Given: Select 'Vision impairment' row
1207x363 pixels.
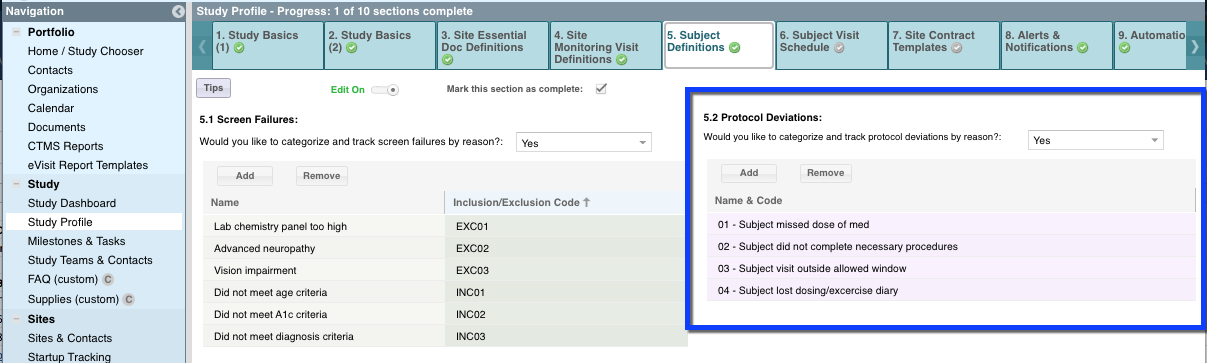Looking at the screenshot, I should click(x=445, y=270).
